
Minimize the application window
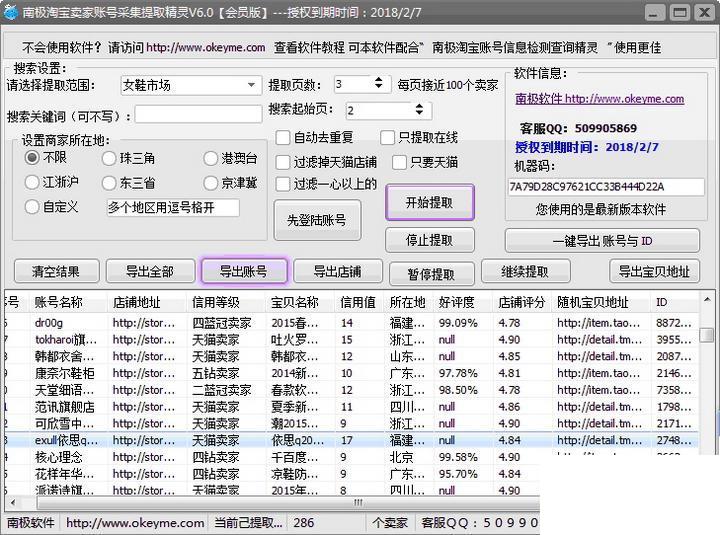654,12
